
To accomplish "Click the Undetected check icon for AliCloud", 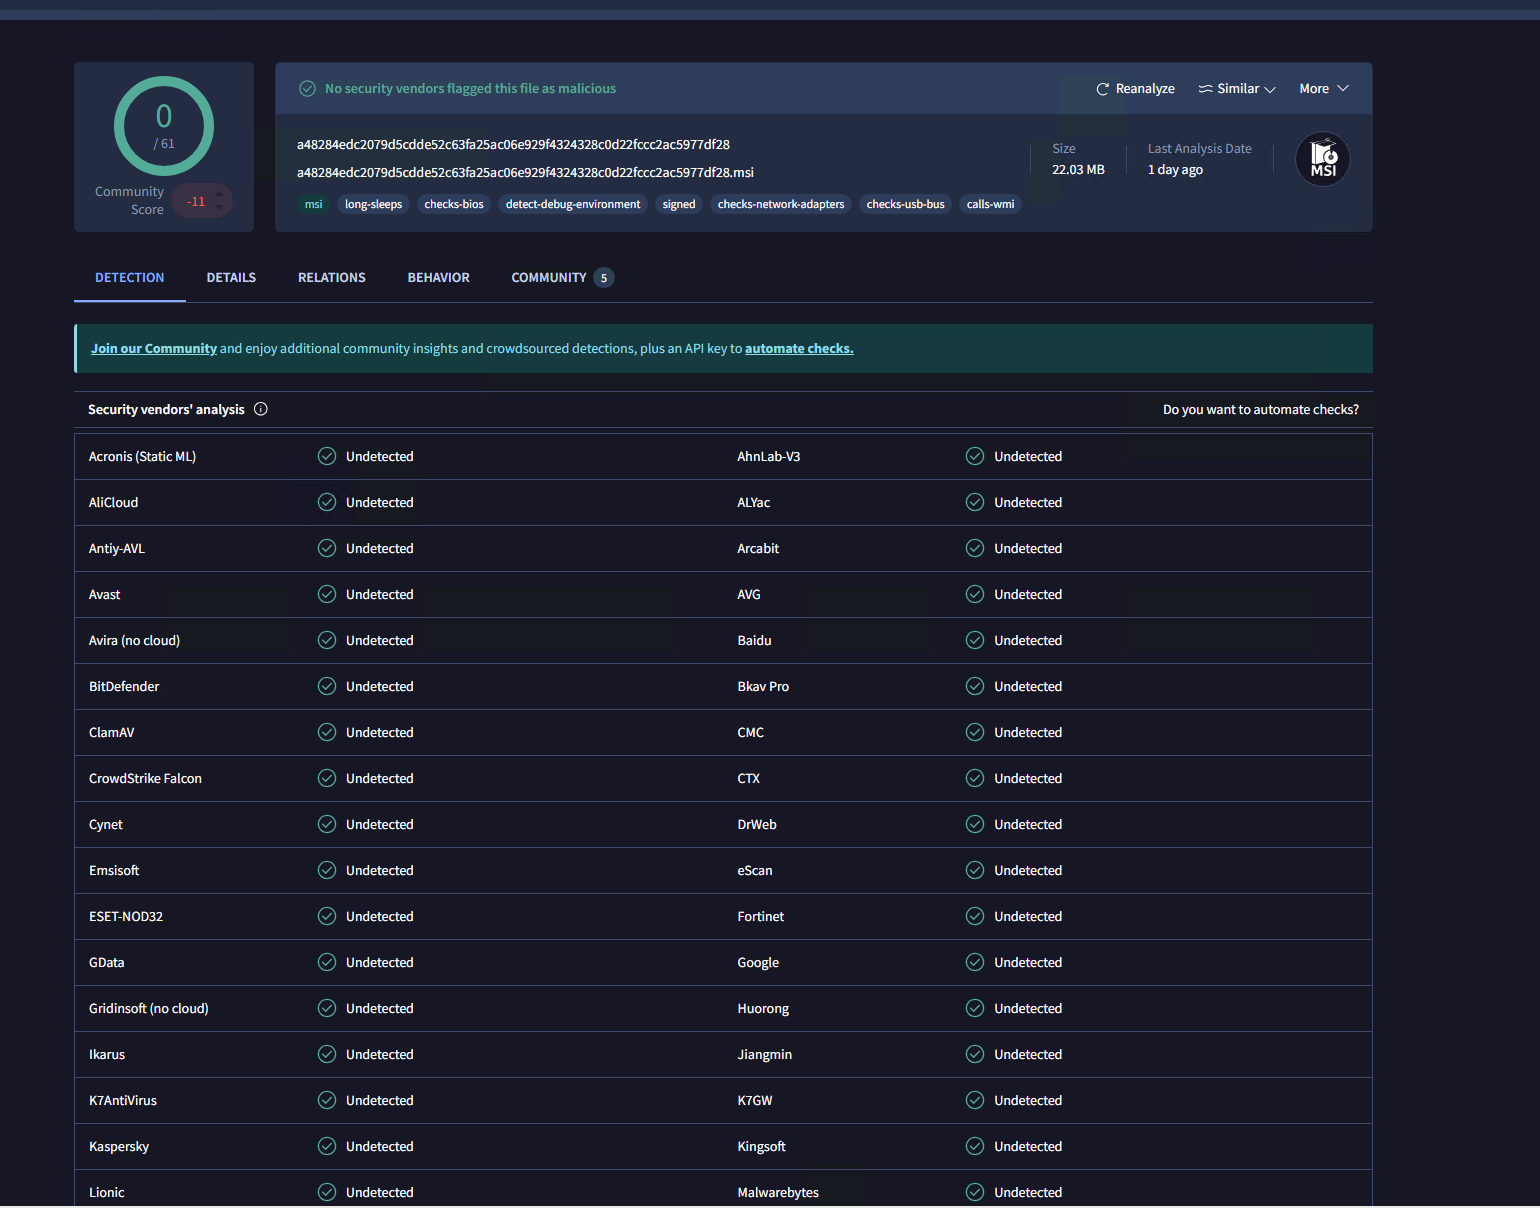I will [327, 502].
